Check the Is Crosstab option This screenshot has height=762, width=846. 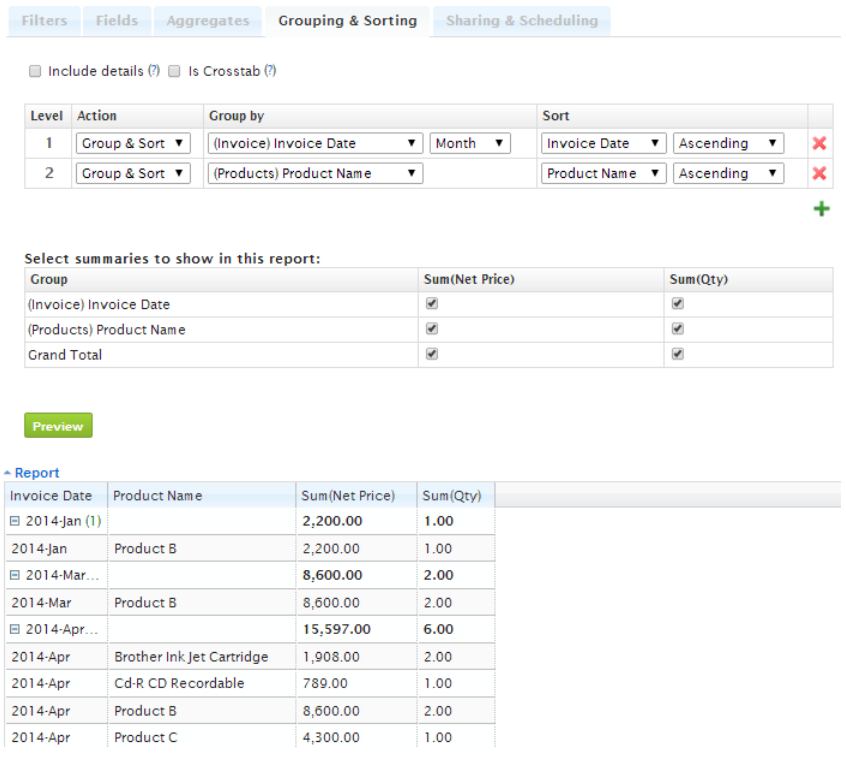[175, 71]
